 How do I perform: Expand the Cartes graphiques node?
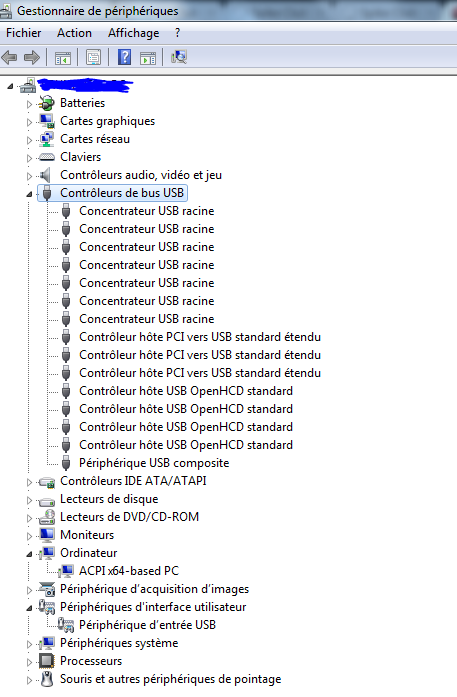(29, 122)
